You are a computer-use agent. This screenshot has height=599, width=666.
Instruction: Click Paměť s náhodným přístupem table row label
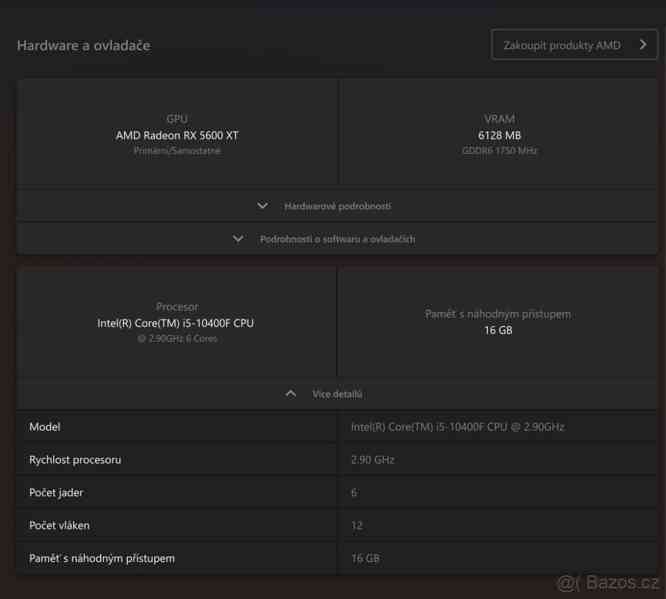pos(102,558)
